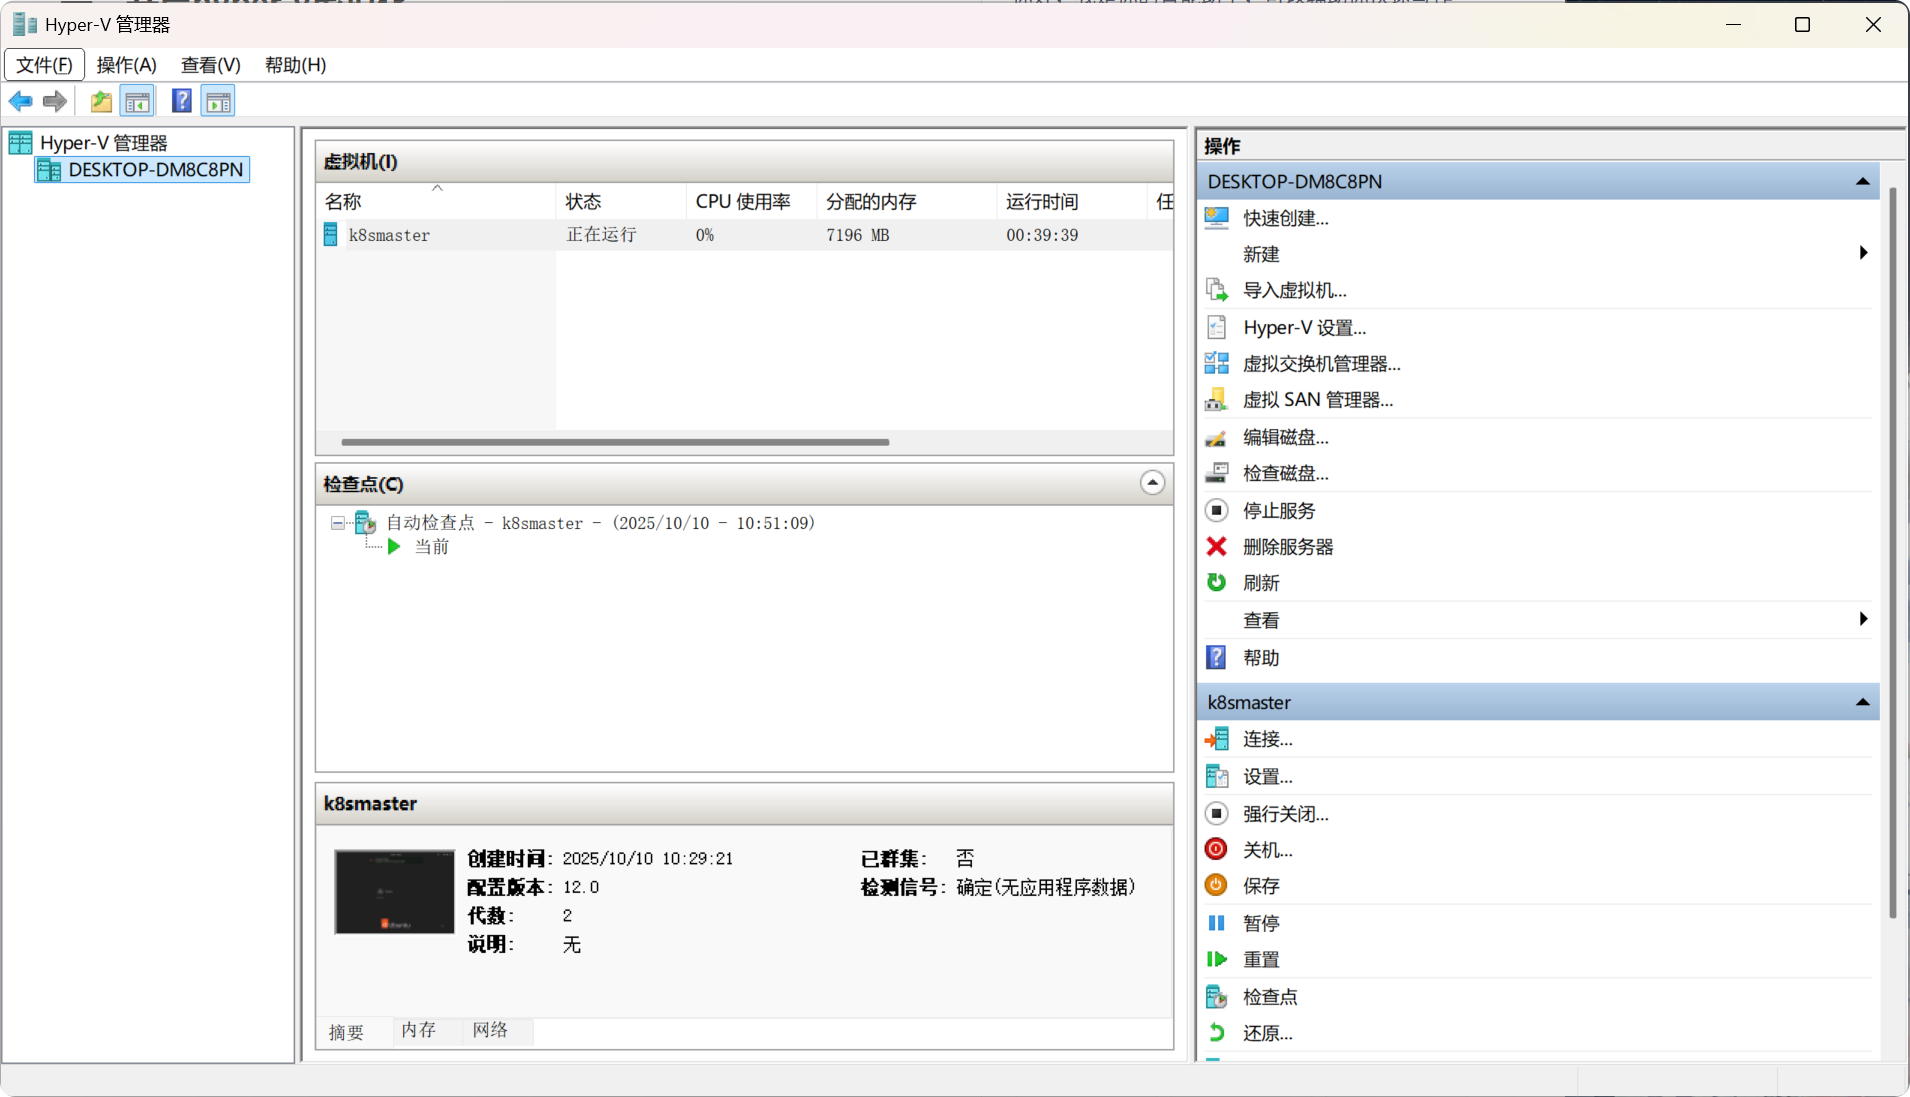Click the orange Save (保存) icon

(x=1216, y=885)
